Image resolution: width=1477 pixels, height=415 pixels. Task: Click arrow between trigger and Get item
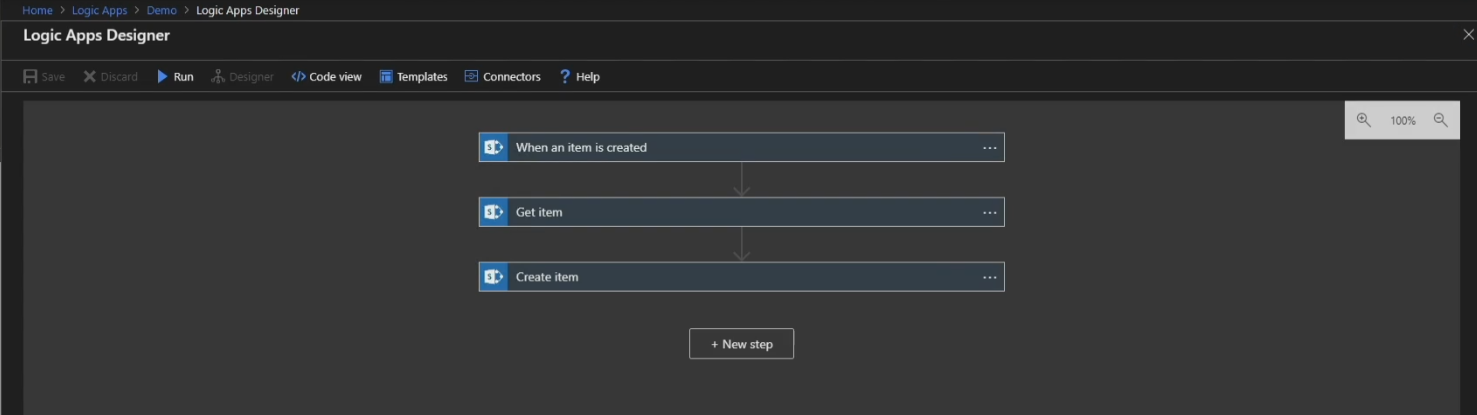click(x=741, y=180)
